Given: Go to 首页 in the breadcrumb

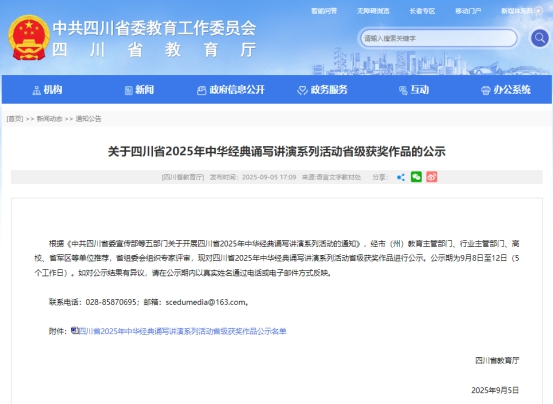Looking at the screenshot, I should tap(15, 119).
